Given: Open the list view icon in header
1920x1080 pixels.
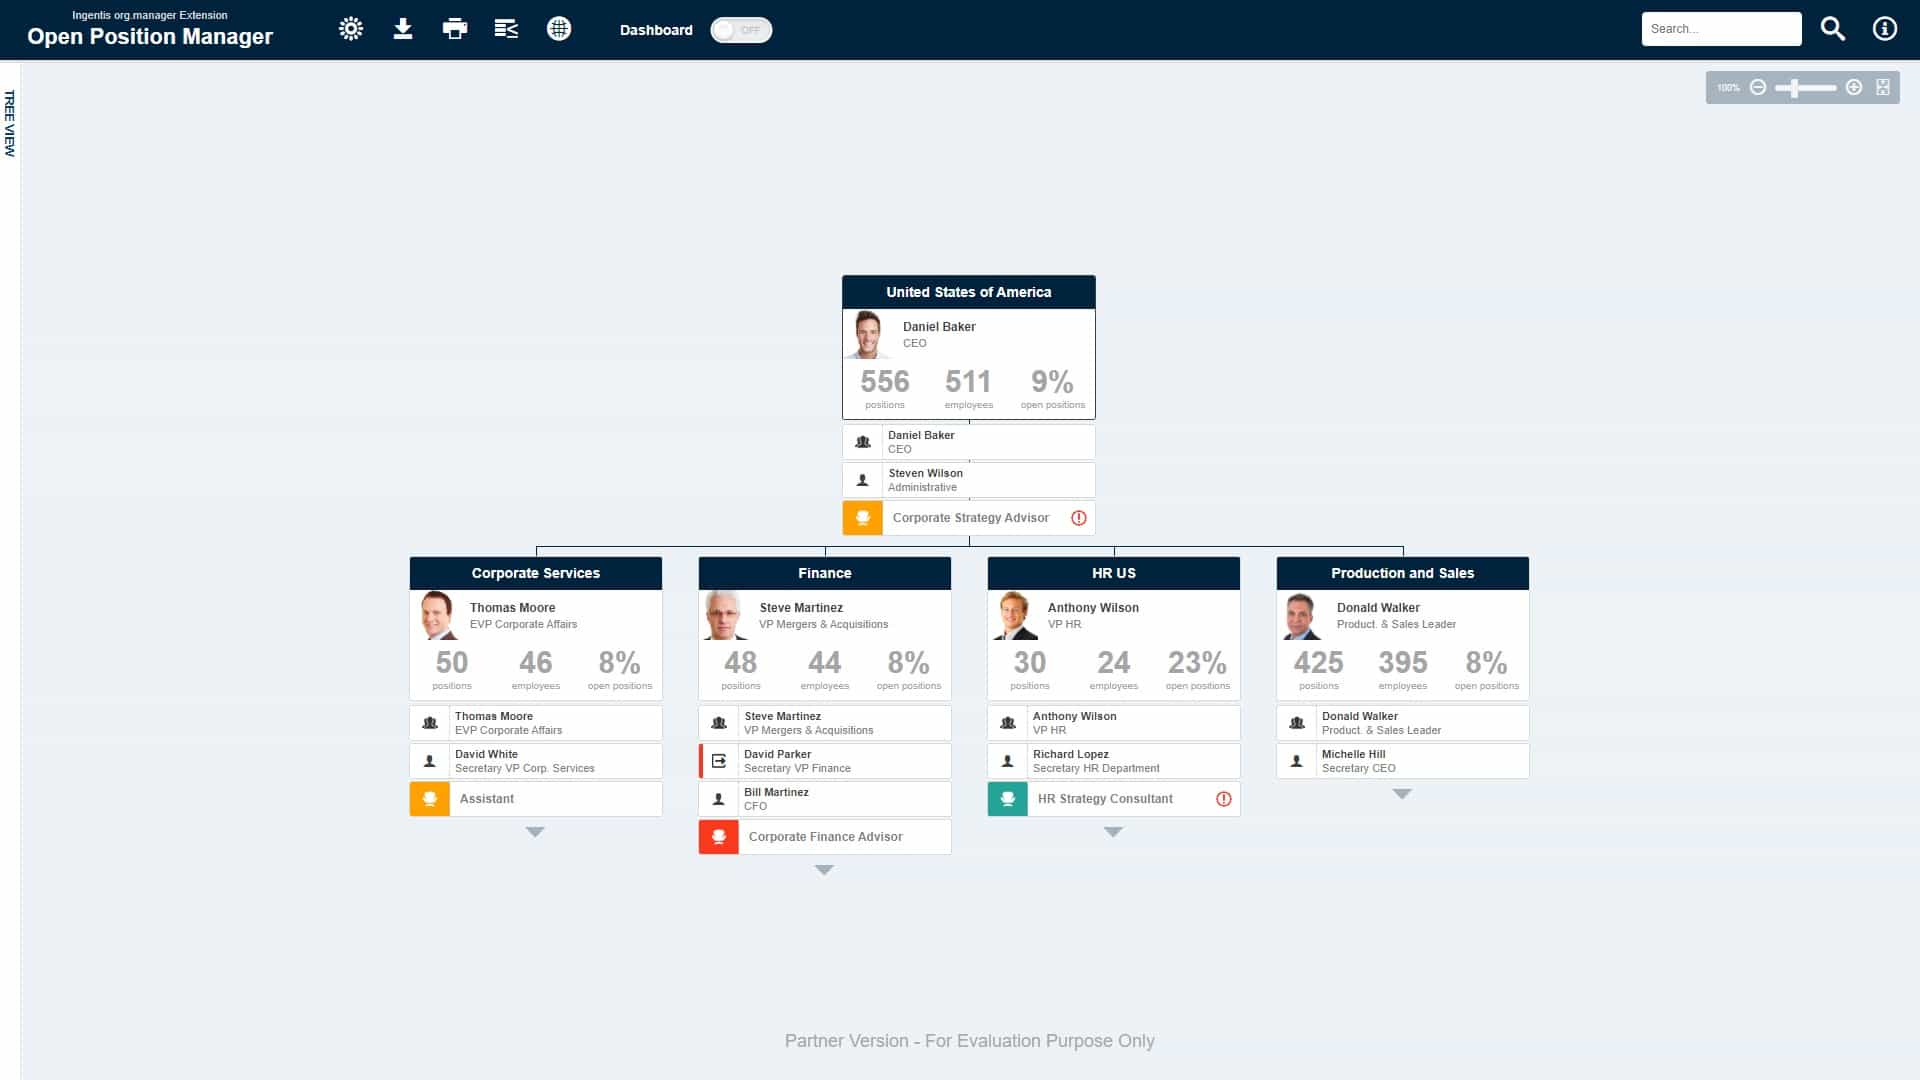Looking at the screenshot, I should point(507,29).
